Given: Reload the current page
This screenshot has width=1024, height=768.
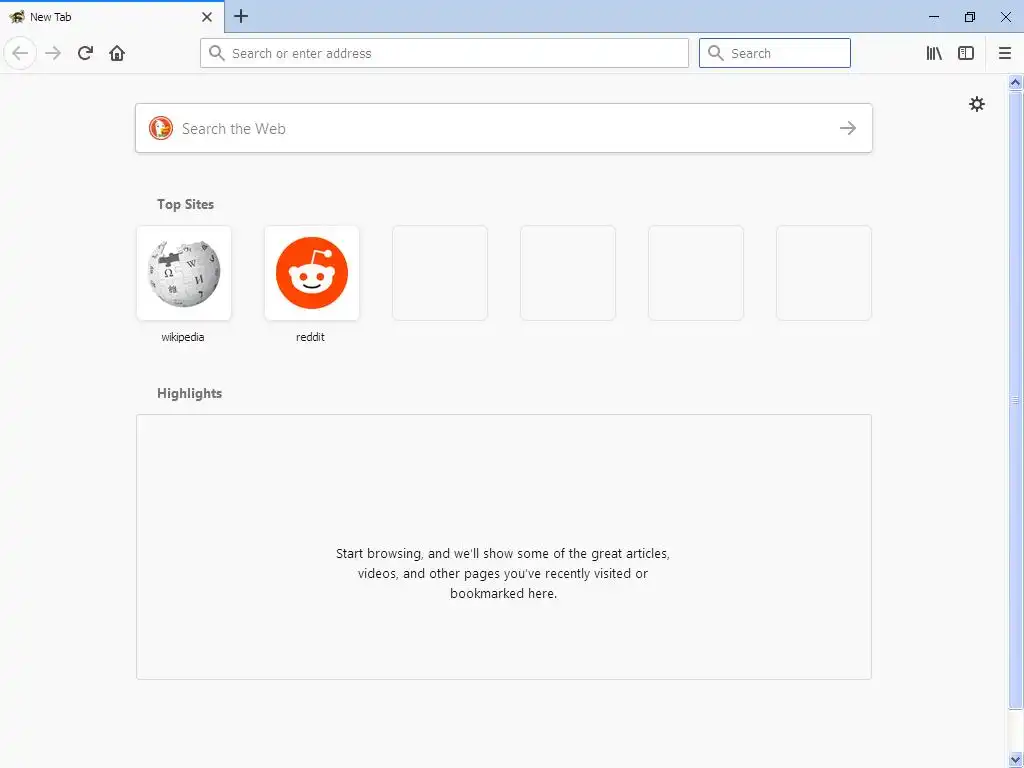Looking at the screenshot, I should (85, 53).
